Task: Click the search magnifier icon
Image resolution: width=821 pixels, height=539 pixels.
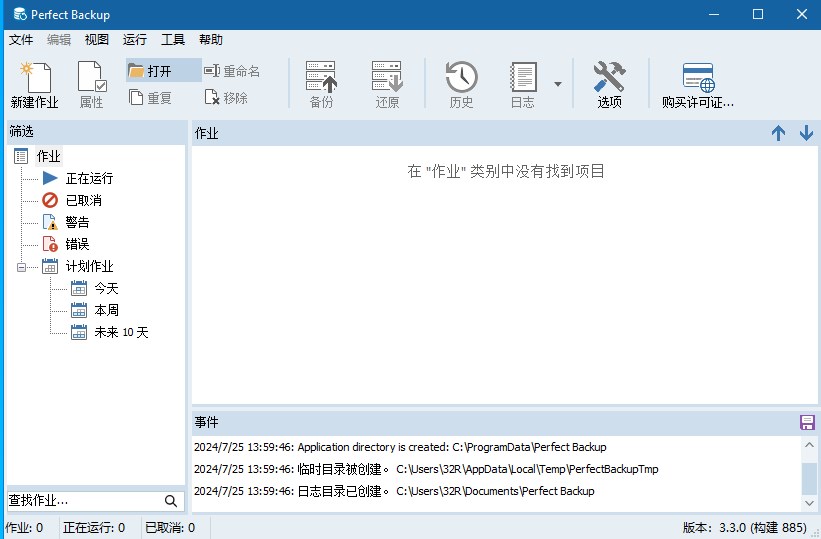Action: [171, 501]
